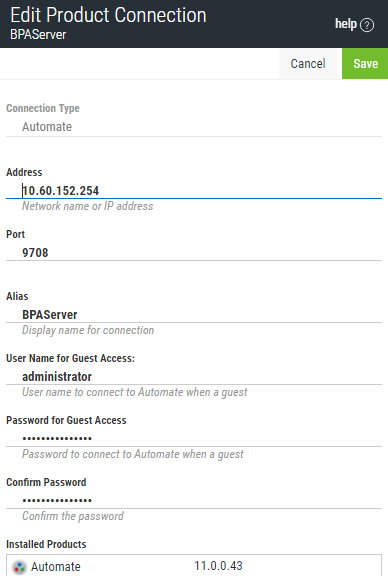This screenshot has height=576, width=388.
Task: Click the Confirm Password field
Action: pos(194,500)
